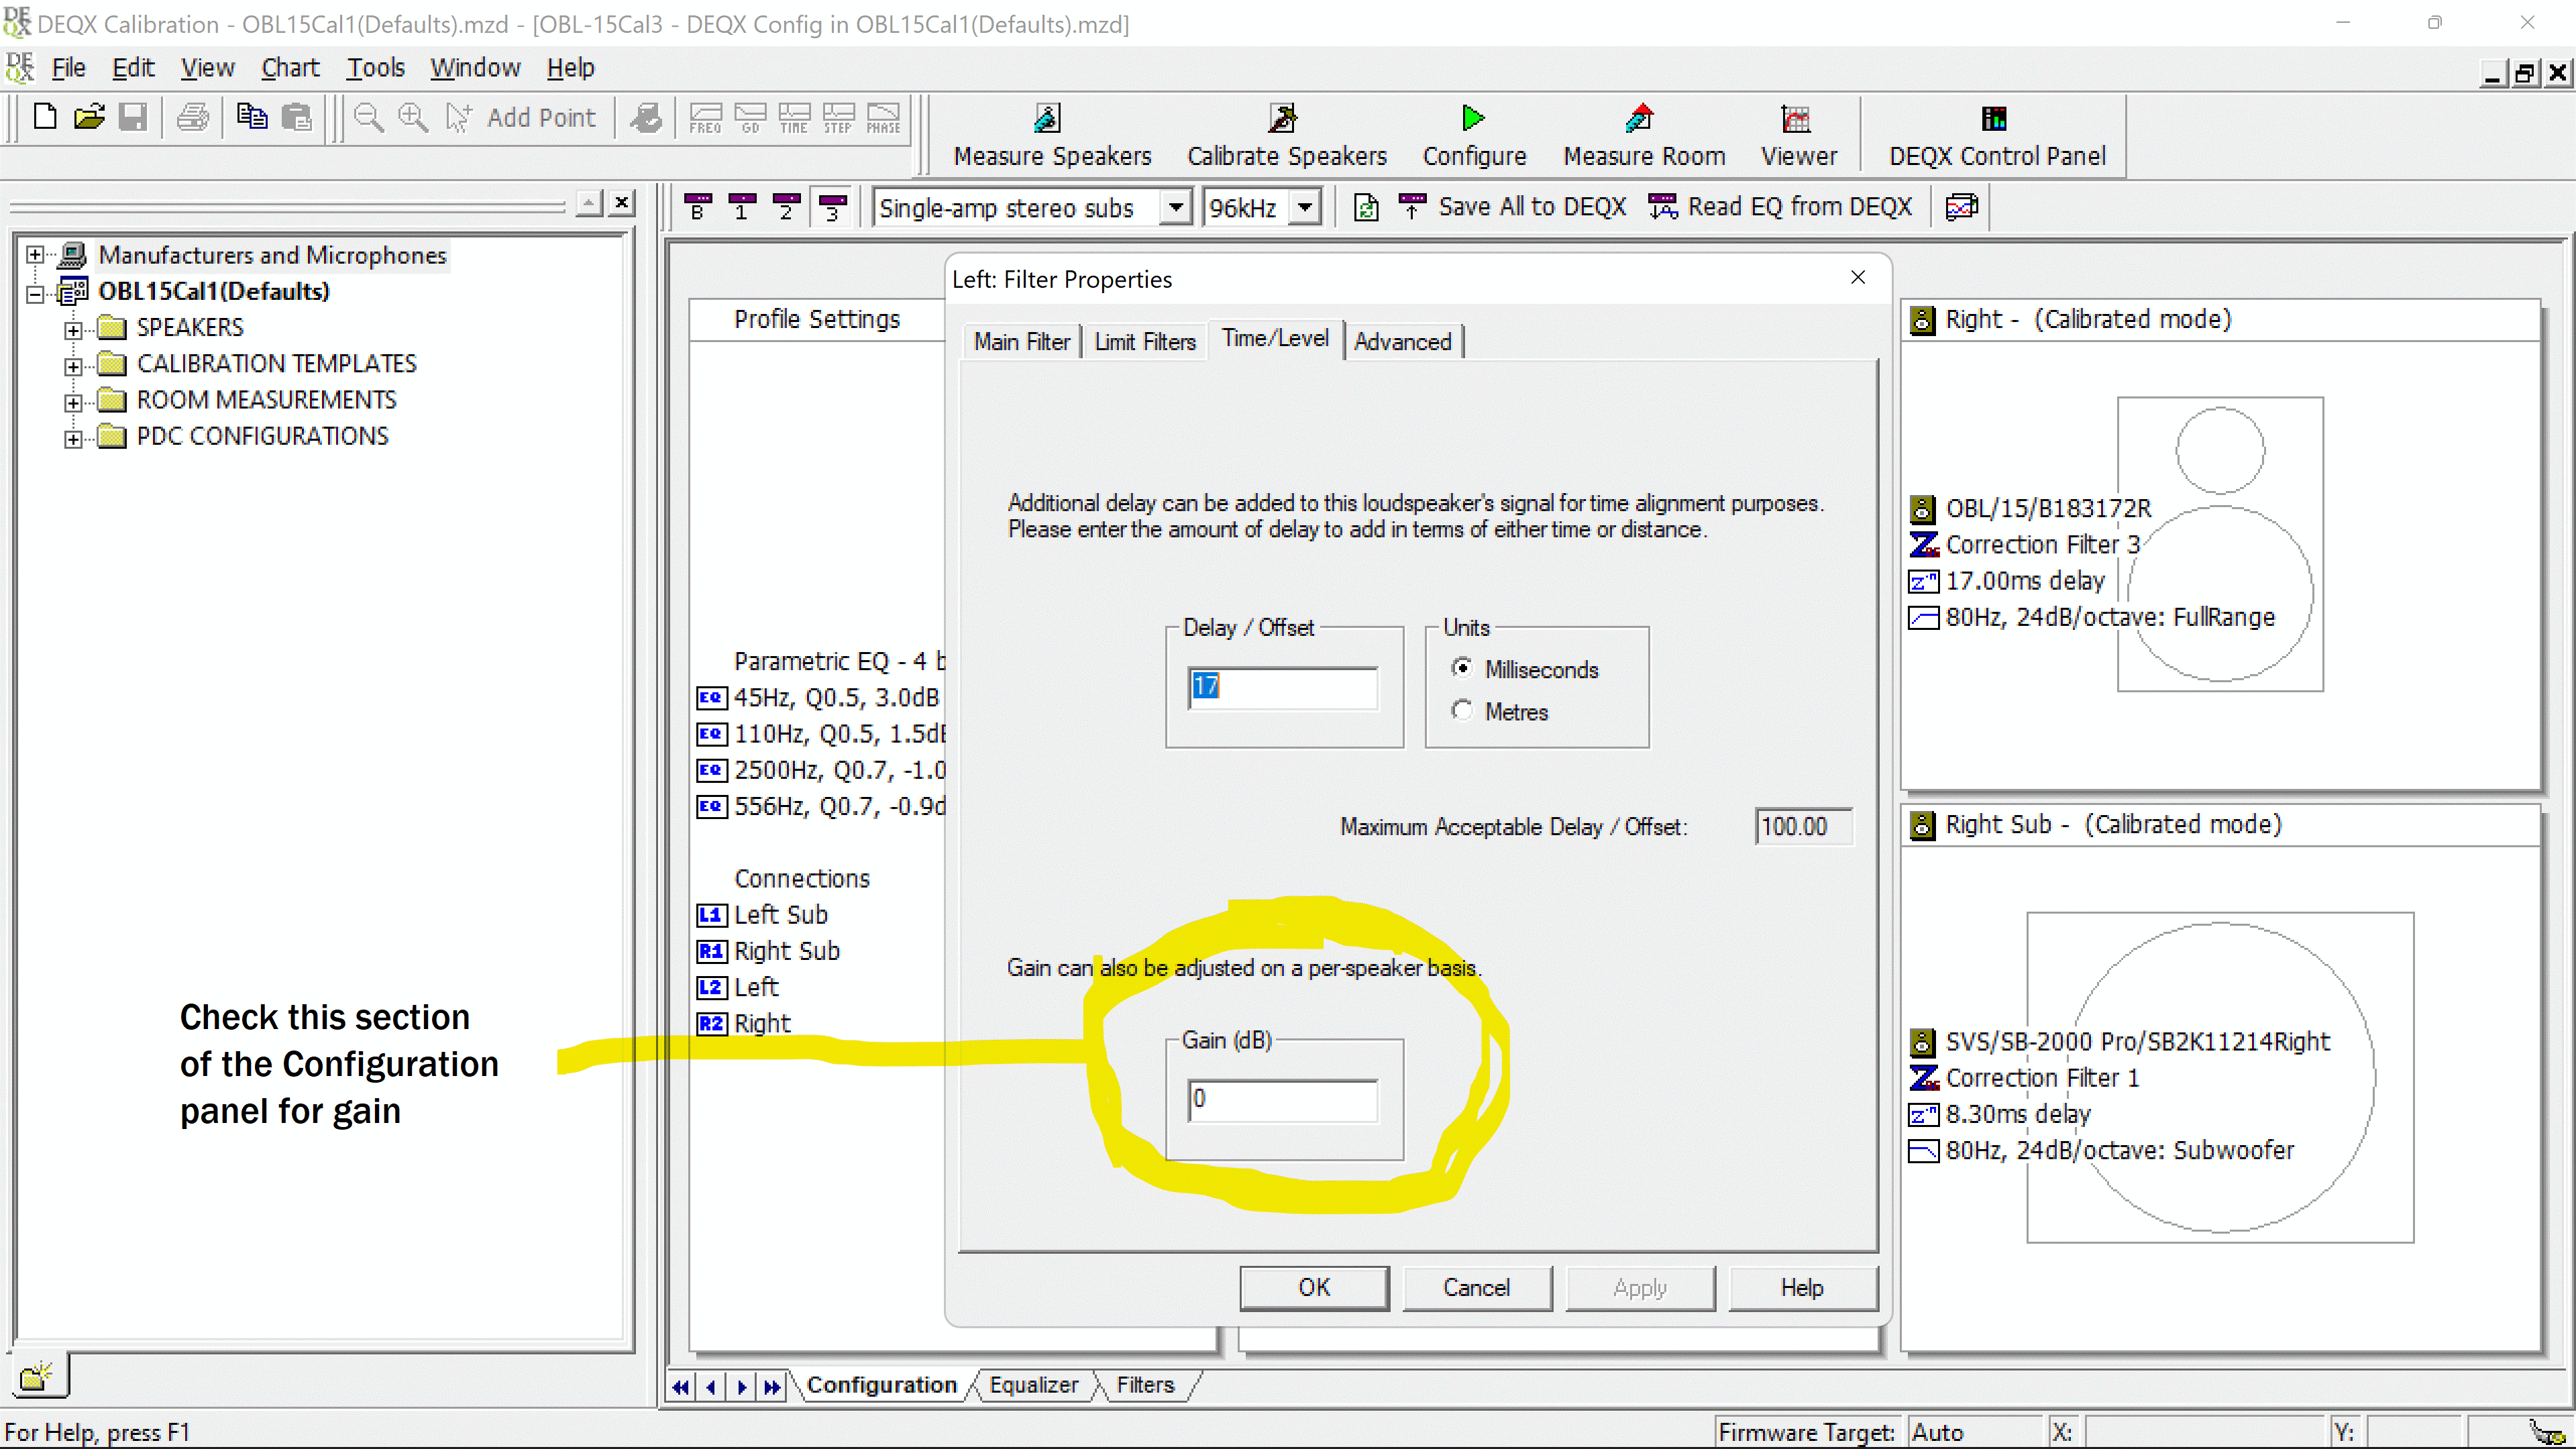Open Measure Speakers wizard
The height and width of the screenshot is (1449, 2576).
click(1052, 136)
